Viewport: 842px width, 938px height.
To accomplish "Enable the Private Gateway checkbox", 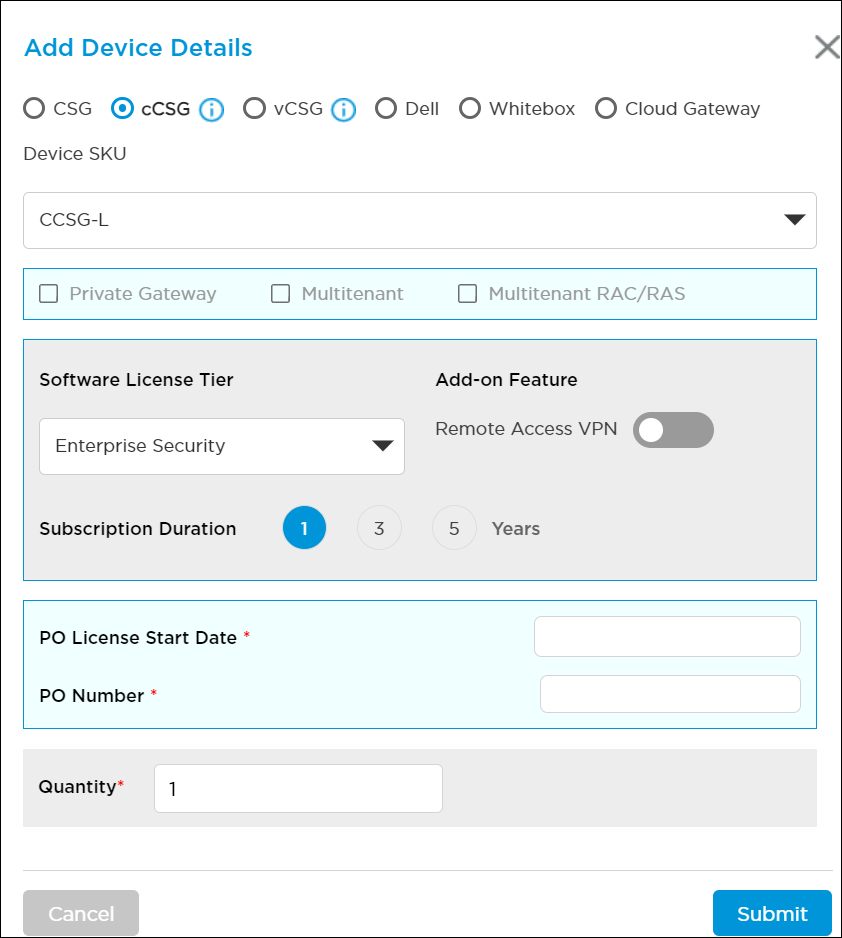I will click(x=48, y=294).
